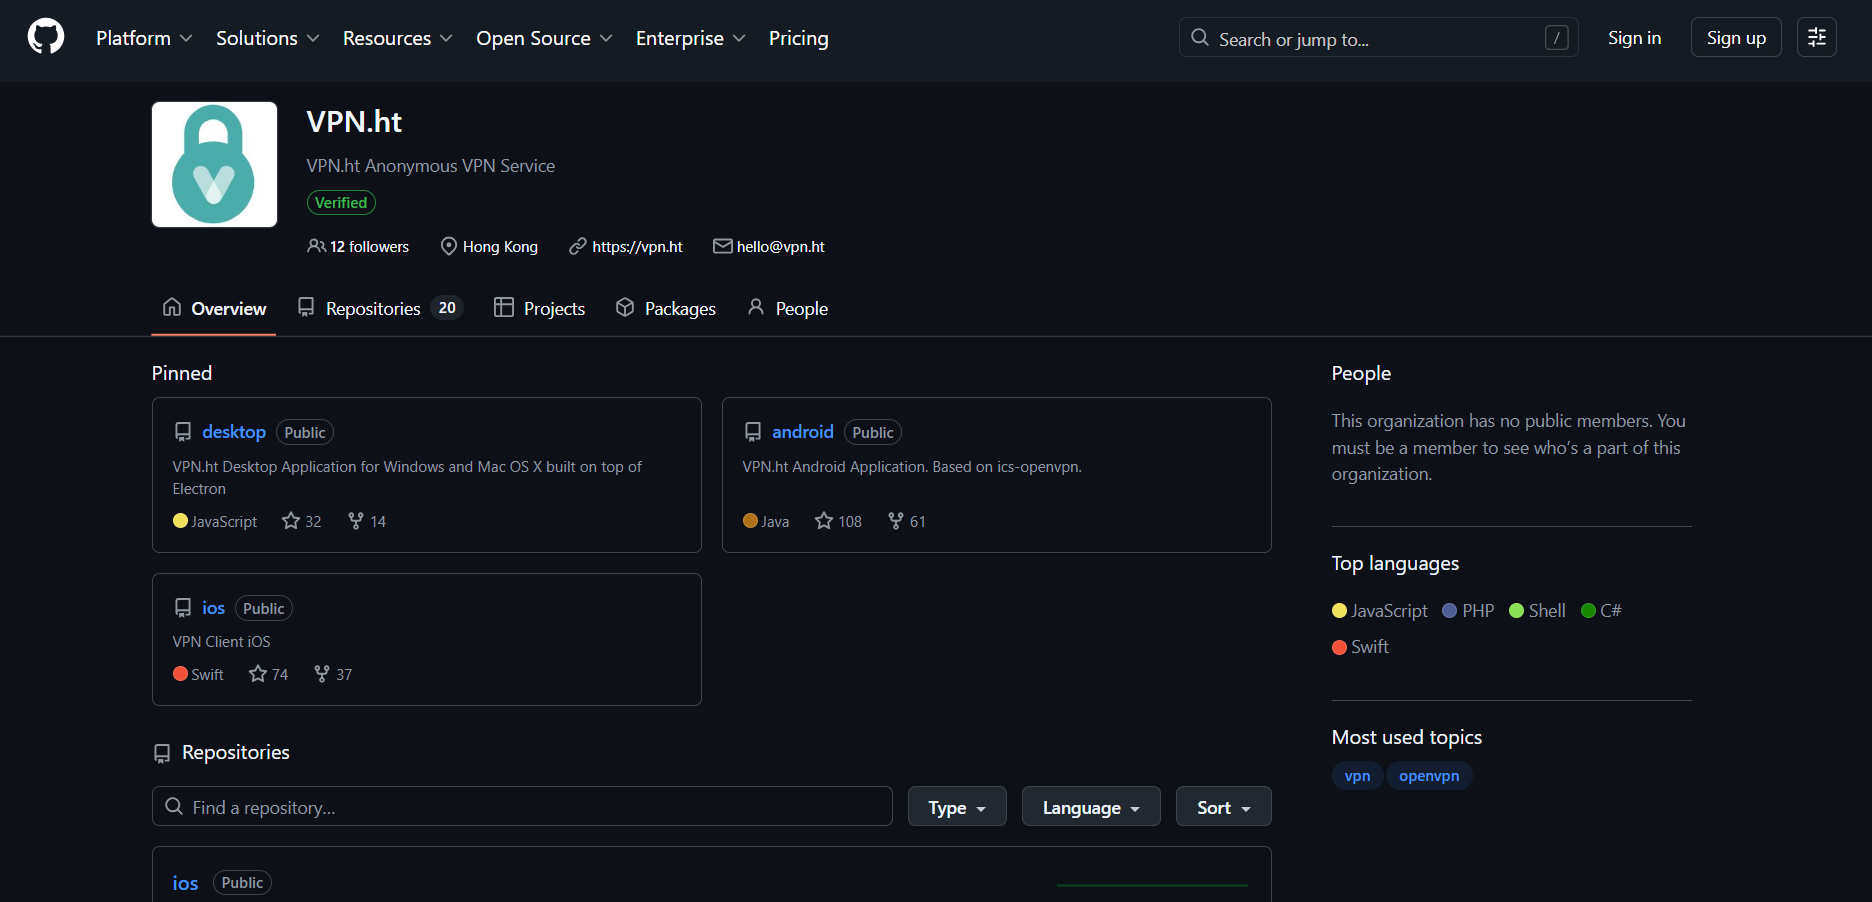Open the GitHub homepage logo
This screenshot has width=1872, height=902.
46,38
